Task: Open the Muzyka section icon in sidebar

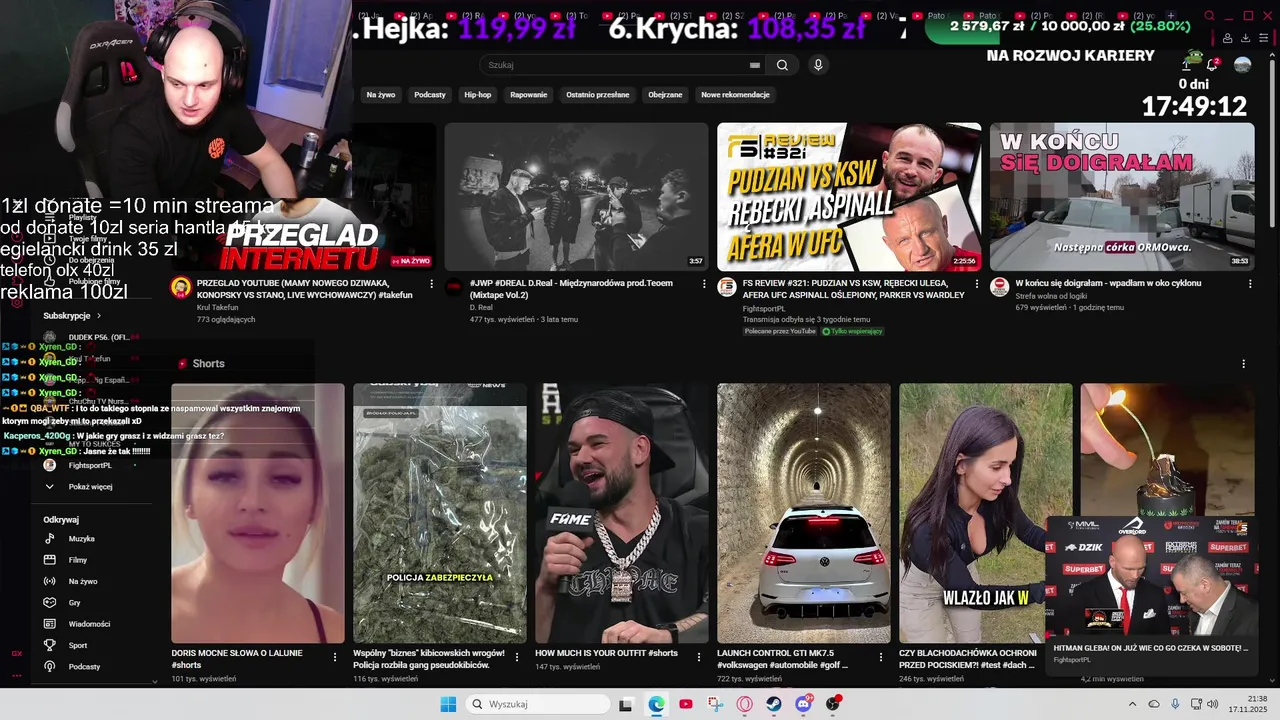Action: pyautogui.click(x=49, y=538)
